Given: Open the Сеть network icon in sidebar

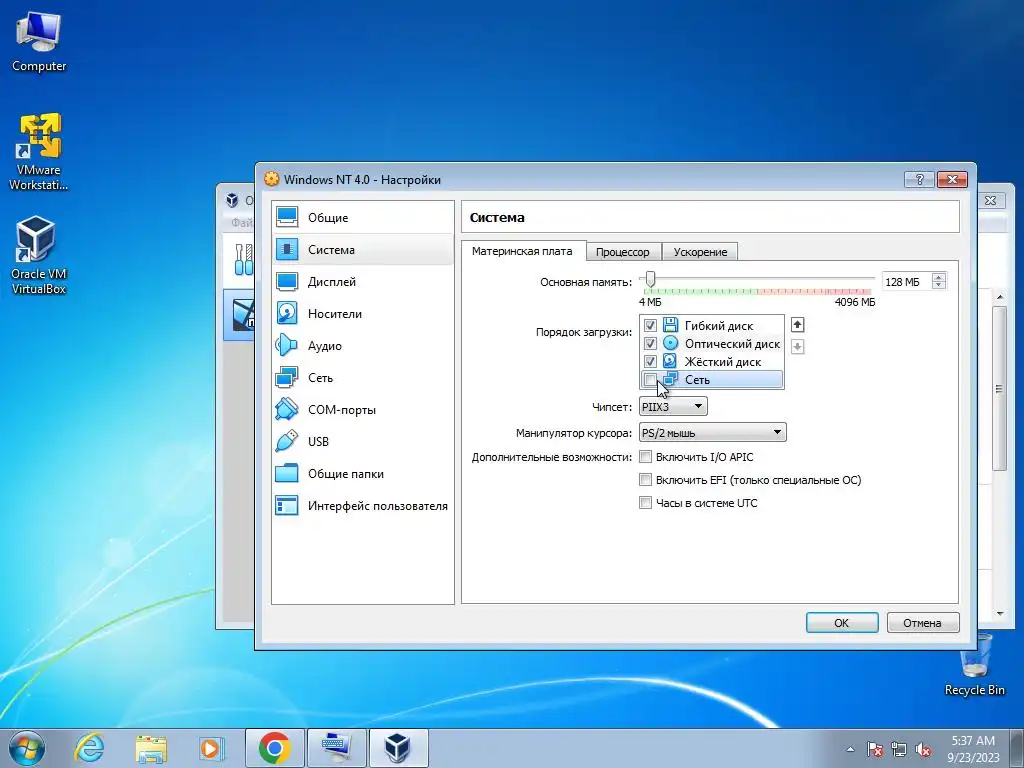Looking at the screenshot, I should tap(287, 377).
